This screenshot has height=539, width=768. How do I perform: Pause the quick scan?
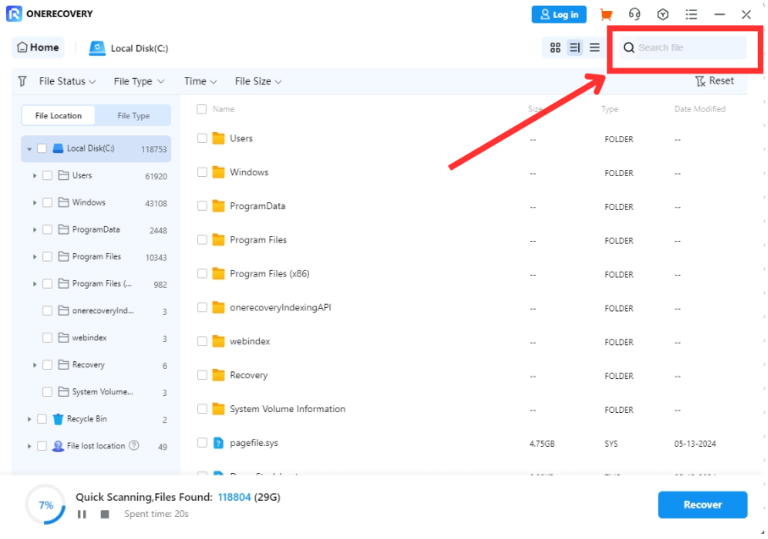click(x=82, y=514)
